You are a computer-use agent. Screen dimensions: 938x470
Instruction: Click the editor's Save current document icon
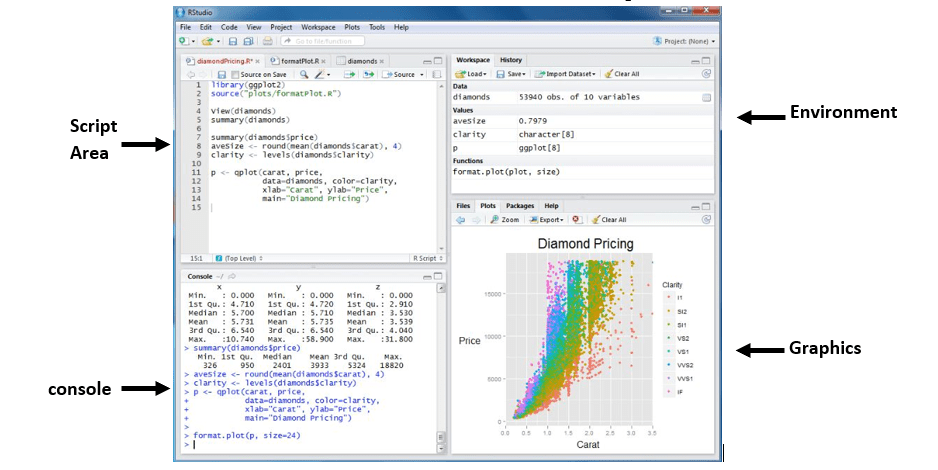click(221, 75)
